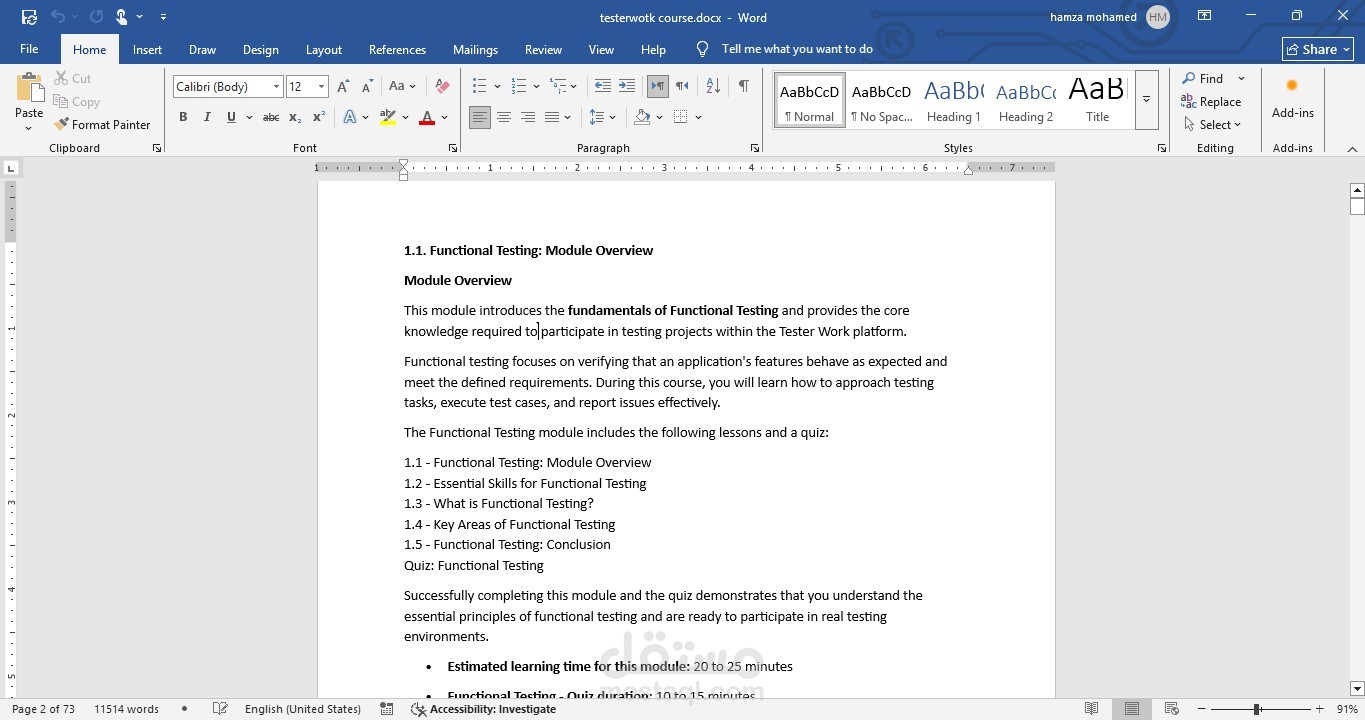Screen dimensions: 1365x720
Task: Justify the paragraph text
Action: pos(552,117)
